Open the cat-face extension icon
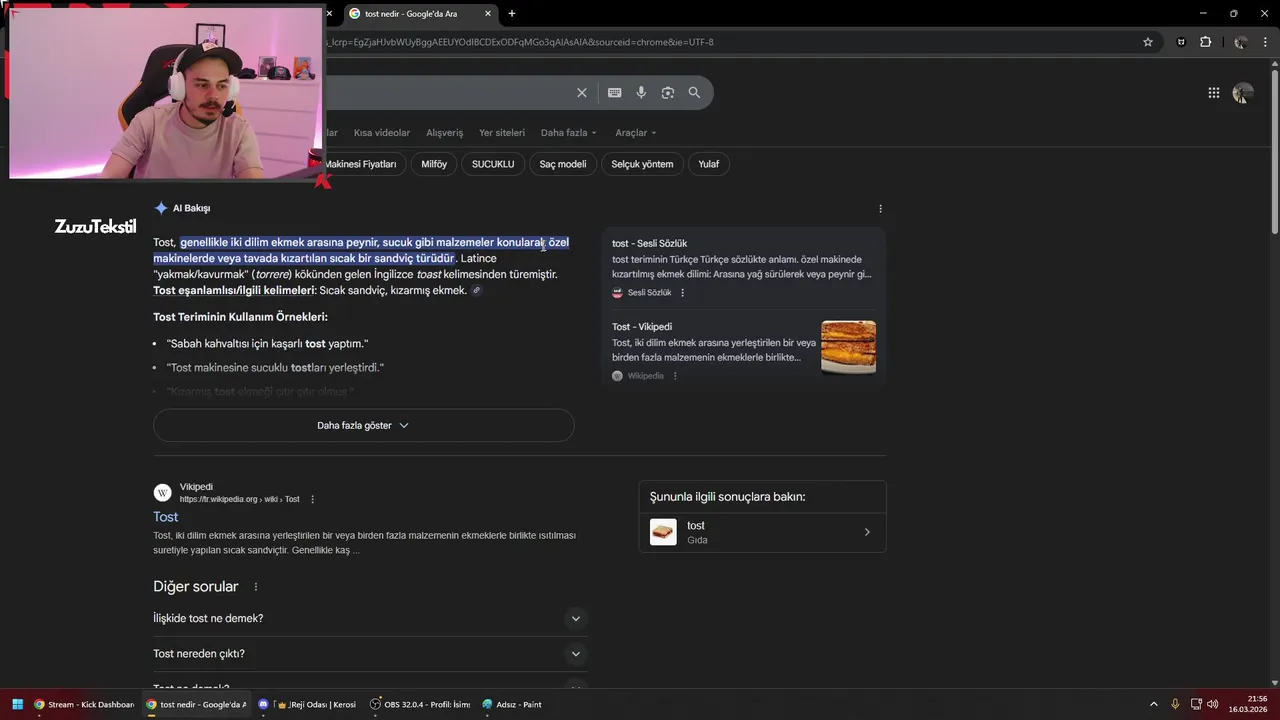The height and width of the screenshot is (720, 1280). point(1182,42)
